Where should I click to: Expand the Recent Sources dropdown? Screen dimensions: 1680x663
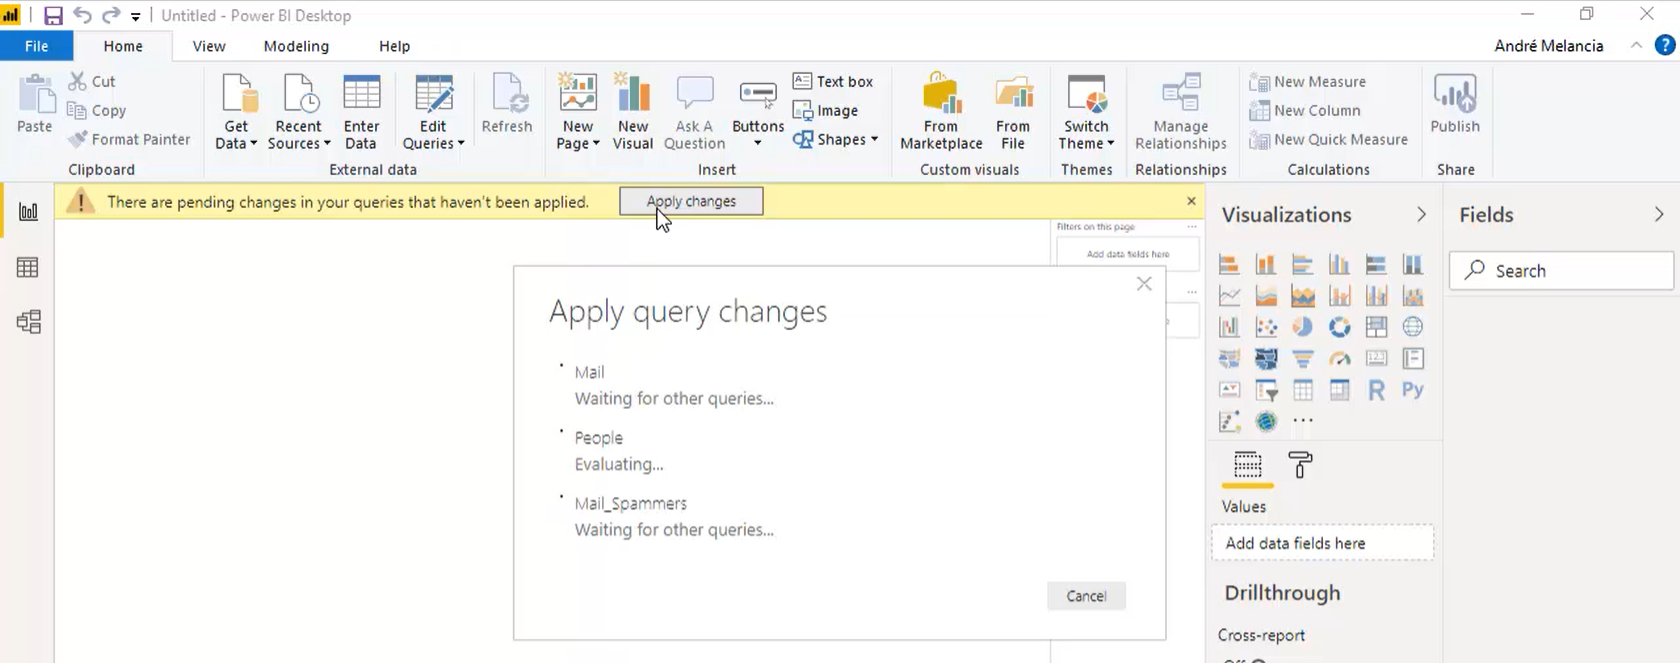coord(298,112)
